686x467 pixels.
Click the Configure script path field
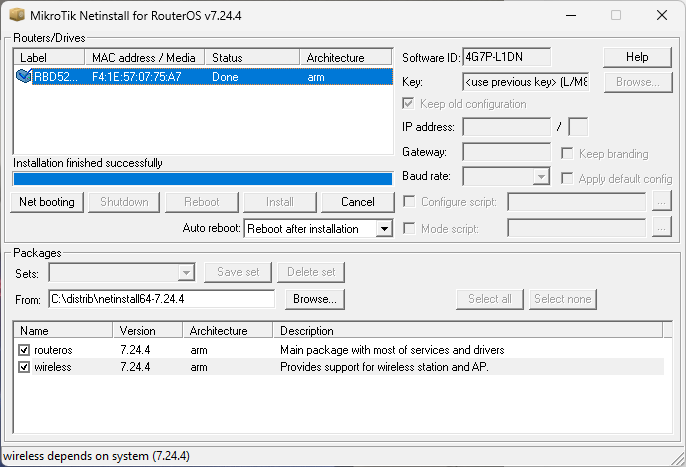tap(576, 202)
